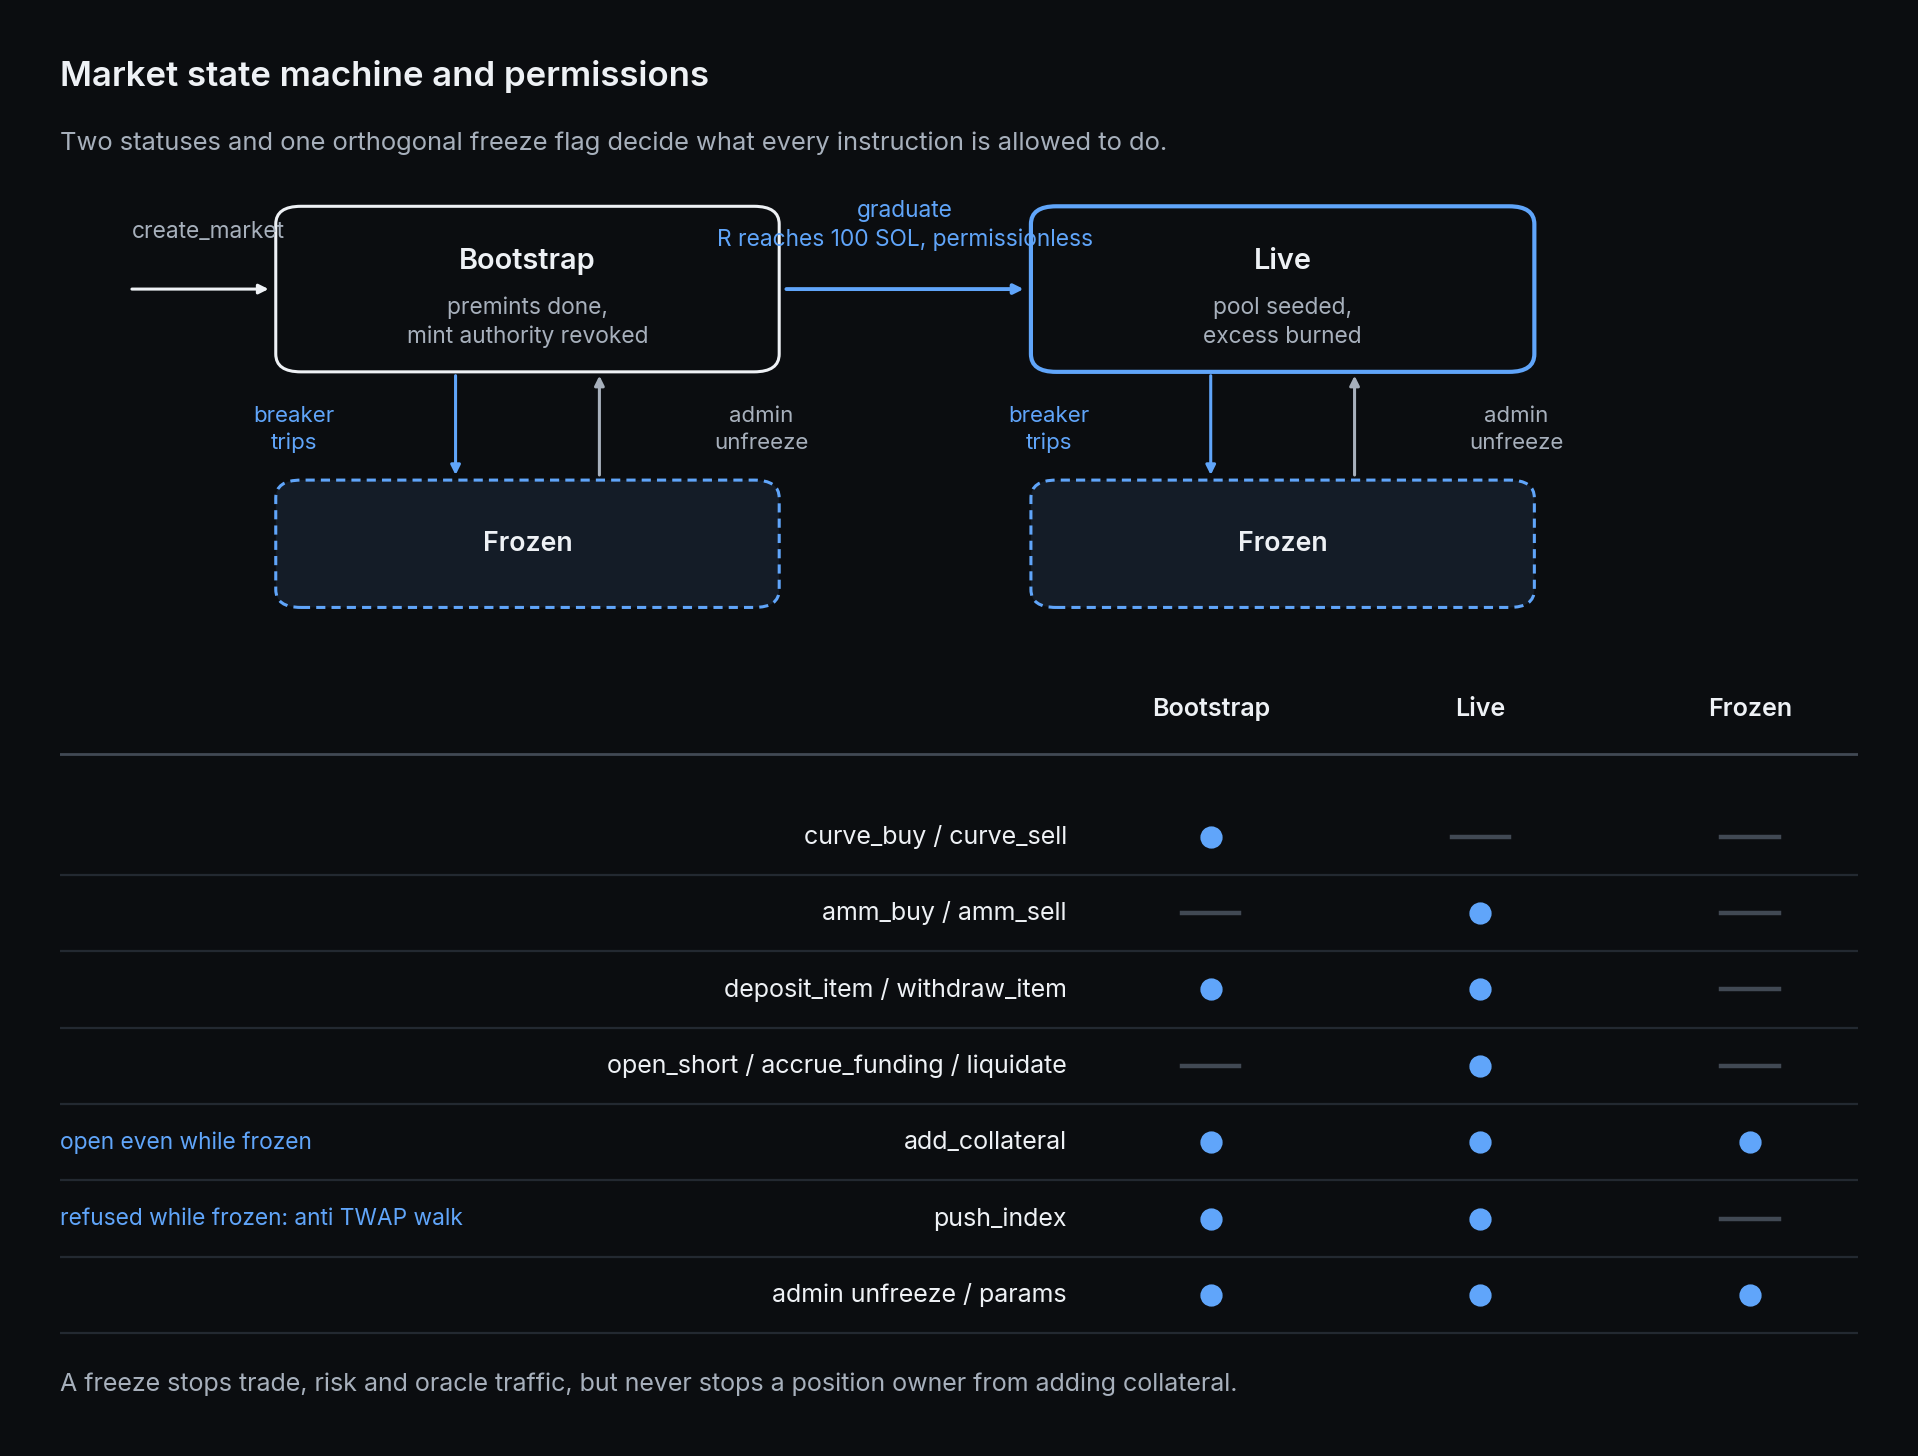Click Frozen dot in add_collateral row
The image size is (1918, 1456).
point(1750,1142)
